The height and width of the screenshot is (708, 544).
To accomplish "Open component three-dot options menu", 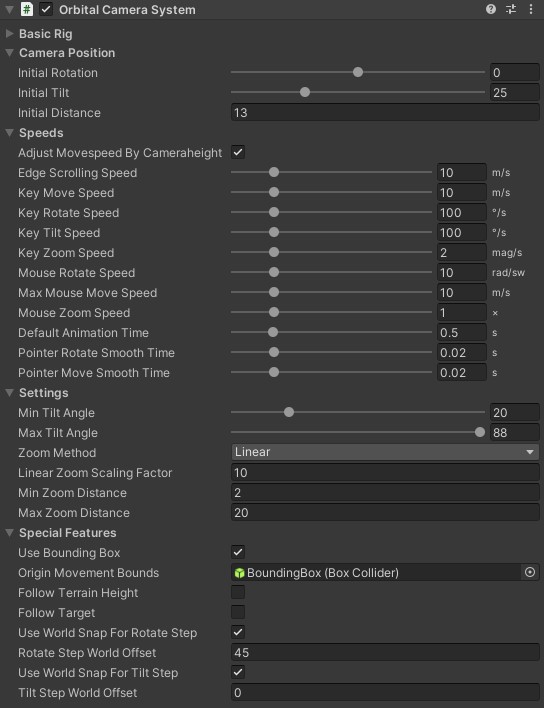I will pyautogui.click(x=531, y=9).
